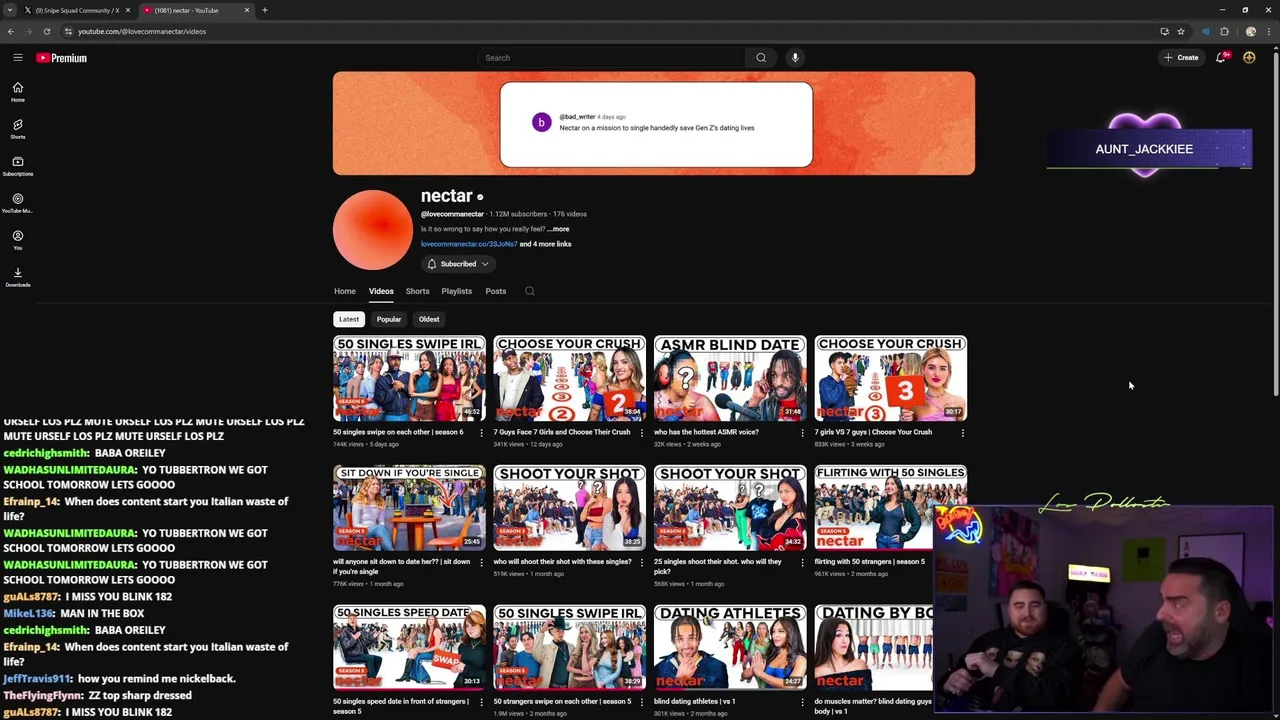Open Subscriptions in the left sidebar
Screen dimensions: 1280x720
17,166
